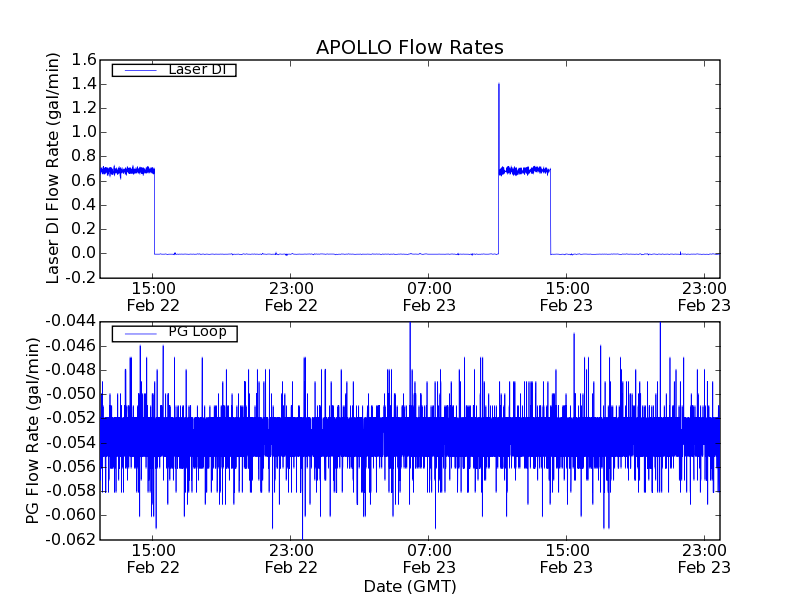
Task: Click the 'Laser DI Flow Rate (gal/min)' axis label
Action: (53, 168)
